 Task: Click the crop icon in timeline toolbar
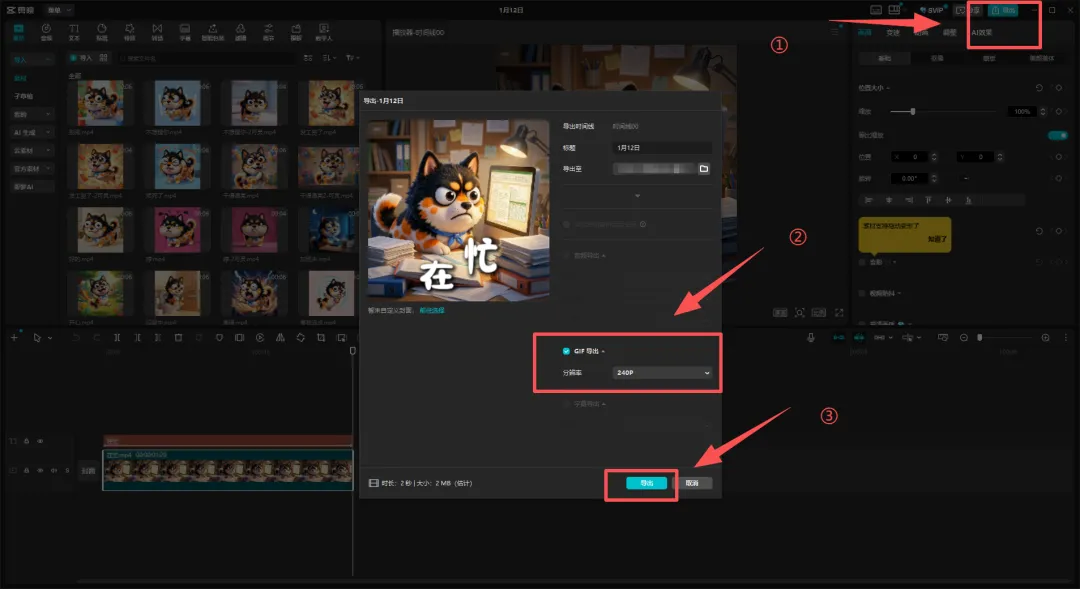point(321,338)
